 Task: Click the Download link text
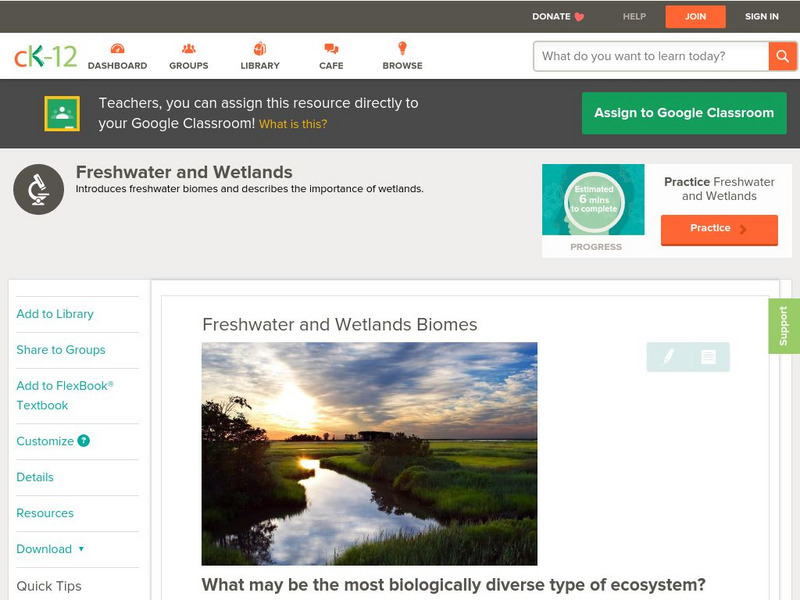coord(44,549)
